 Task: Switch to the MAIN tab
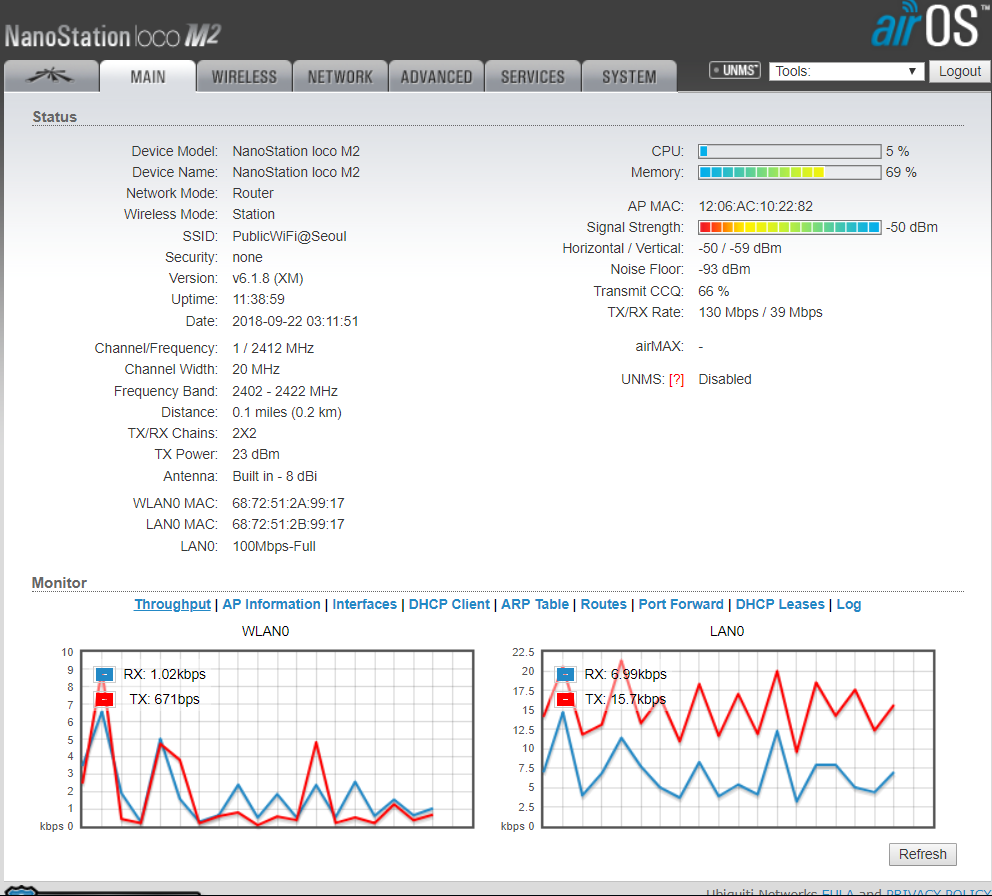point(148,77)
